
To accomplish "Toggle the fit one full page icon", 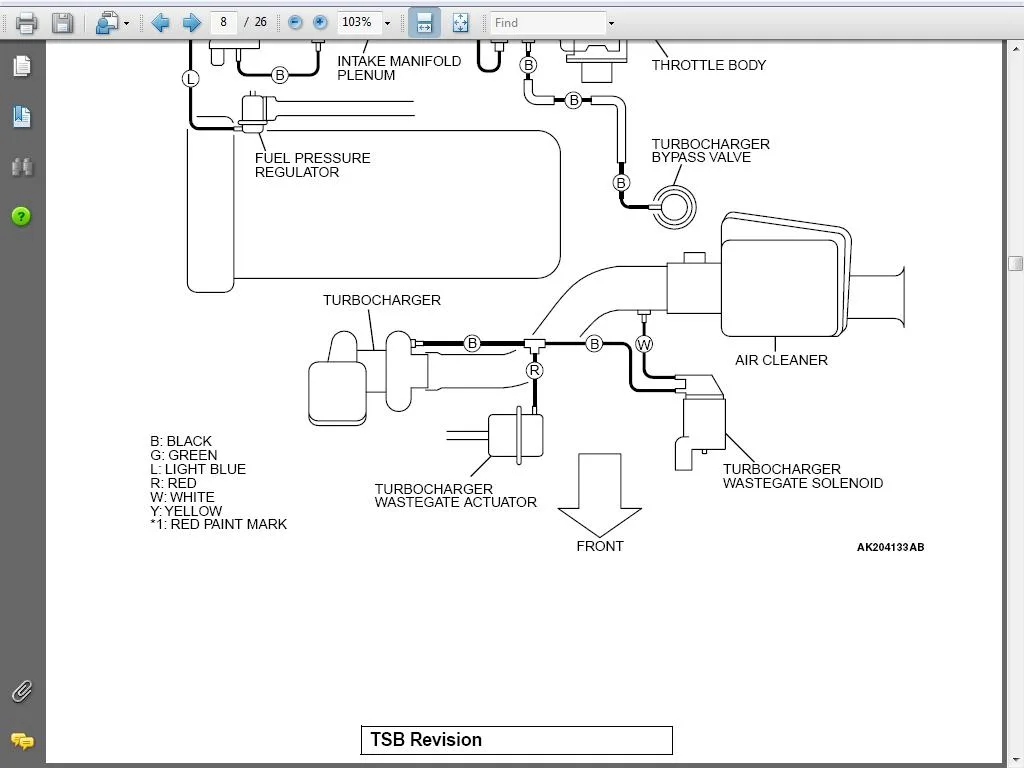I will pos(460,23).
